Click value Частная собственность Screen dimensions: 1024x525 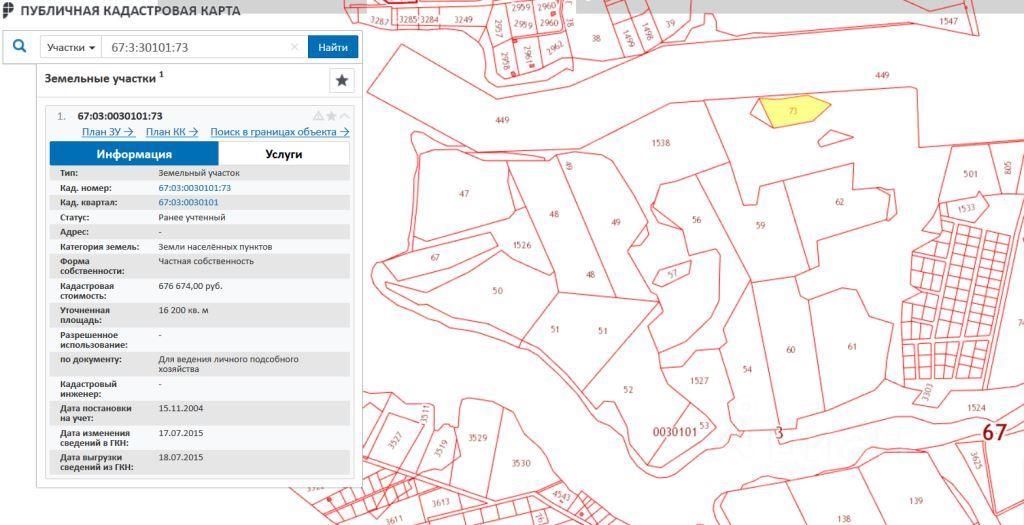(x=206, y=261)
